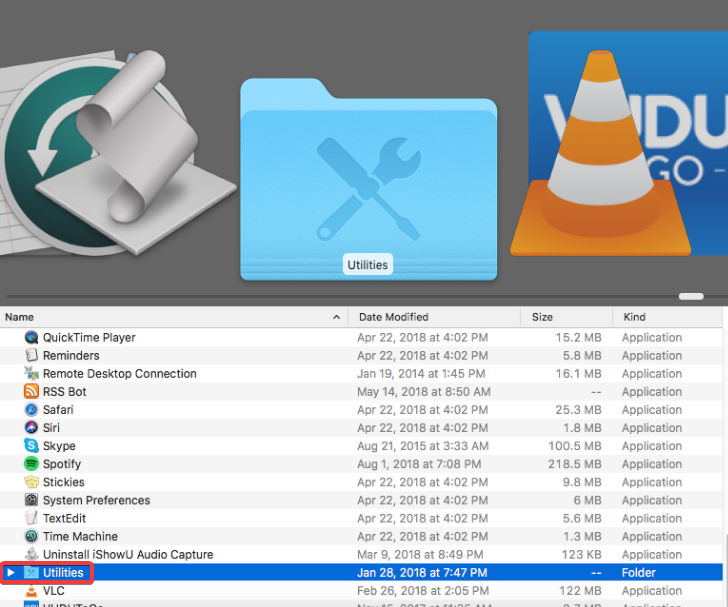Select the System Preferences name text
728x607 pixels.
(x=97, y=501)
